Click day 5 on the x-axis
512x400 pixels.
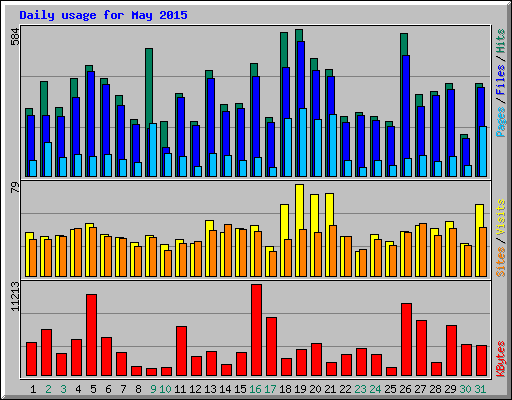(93, 389)
